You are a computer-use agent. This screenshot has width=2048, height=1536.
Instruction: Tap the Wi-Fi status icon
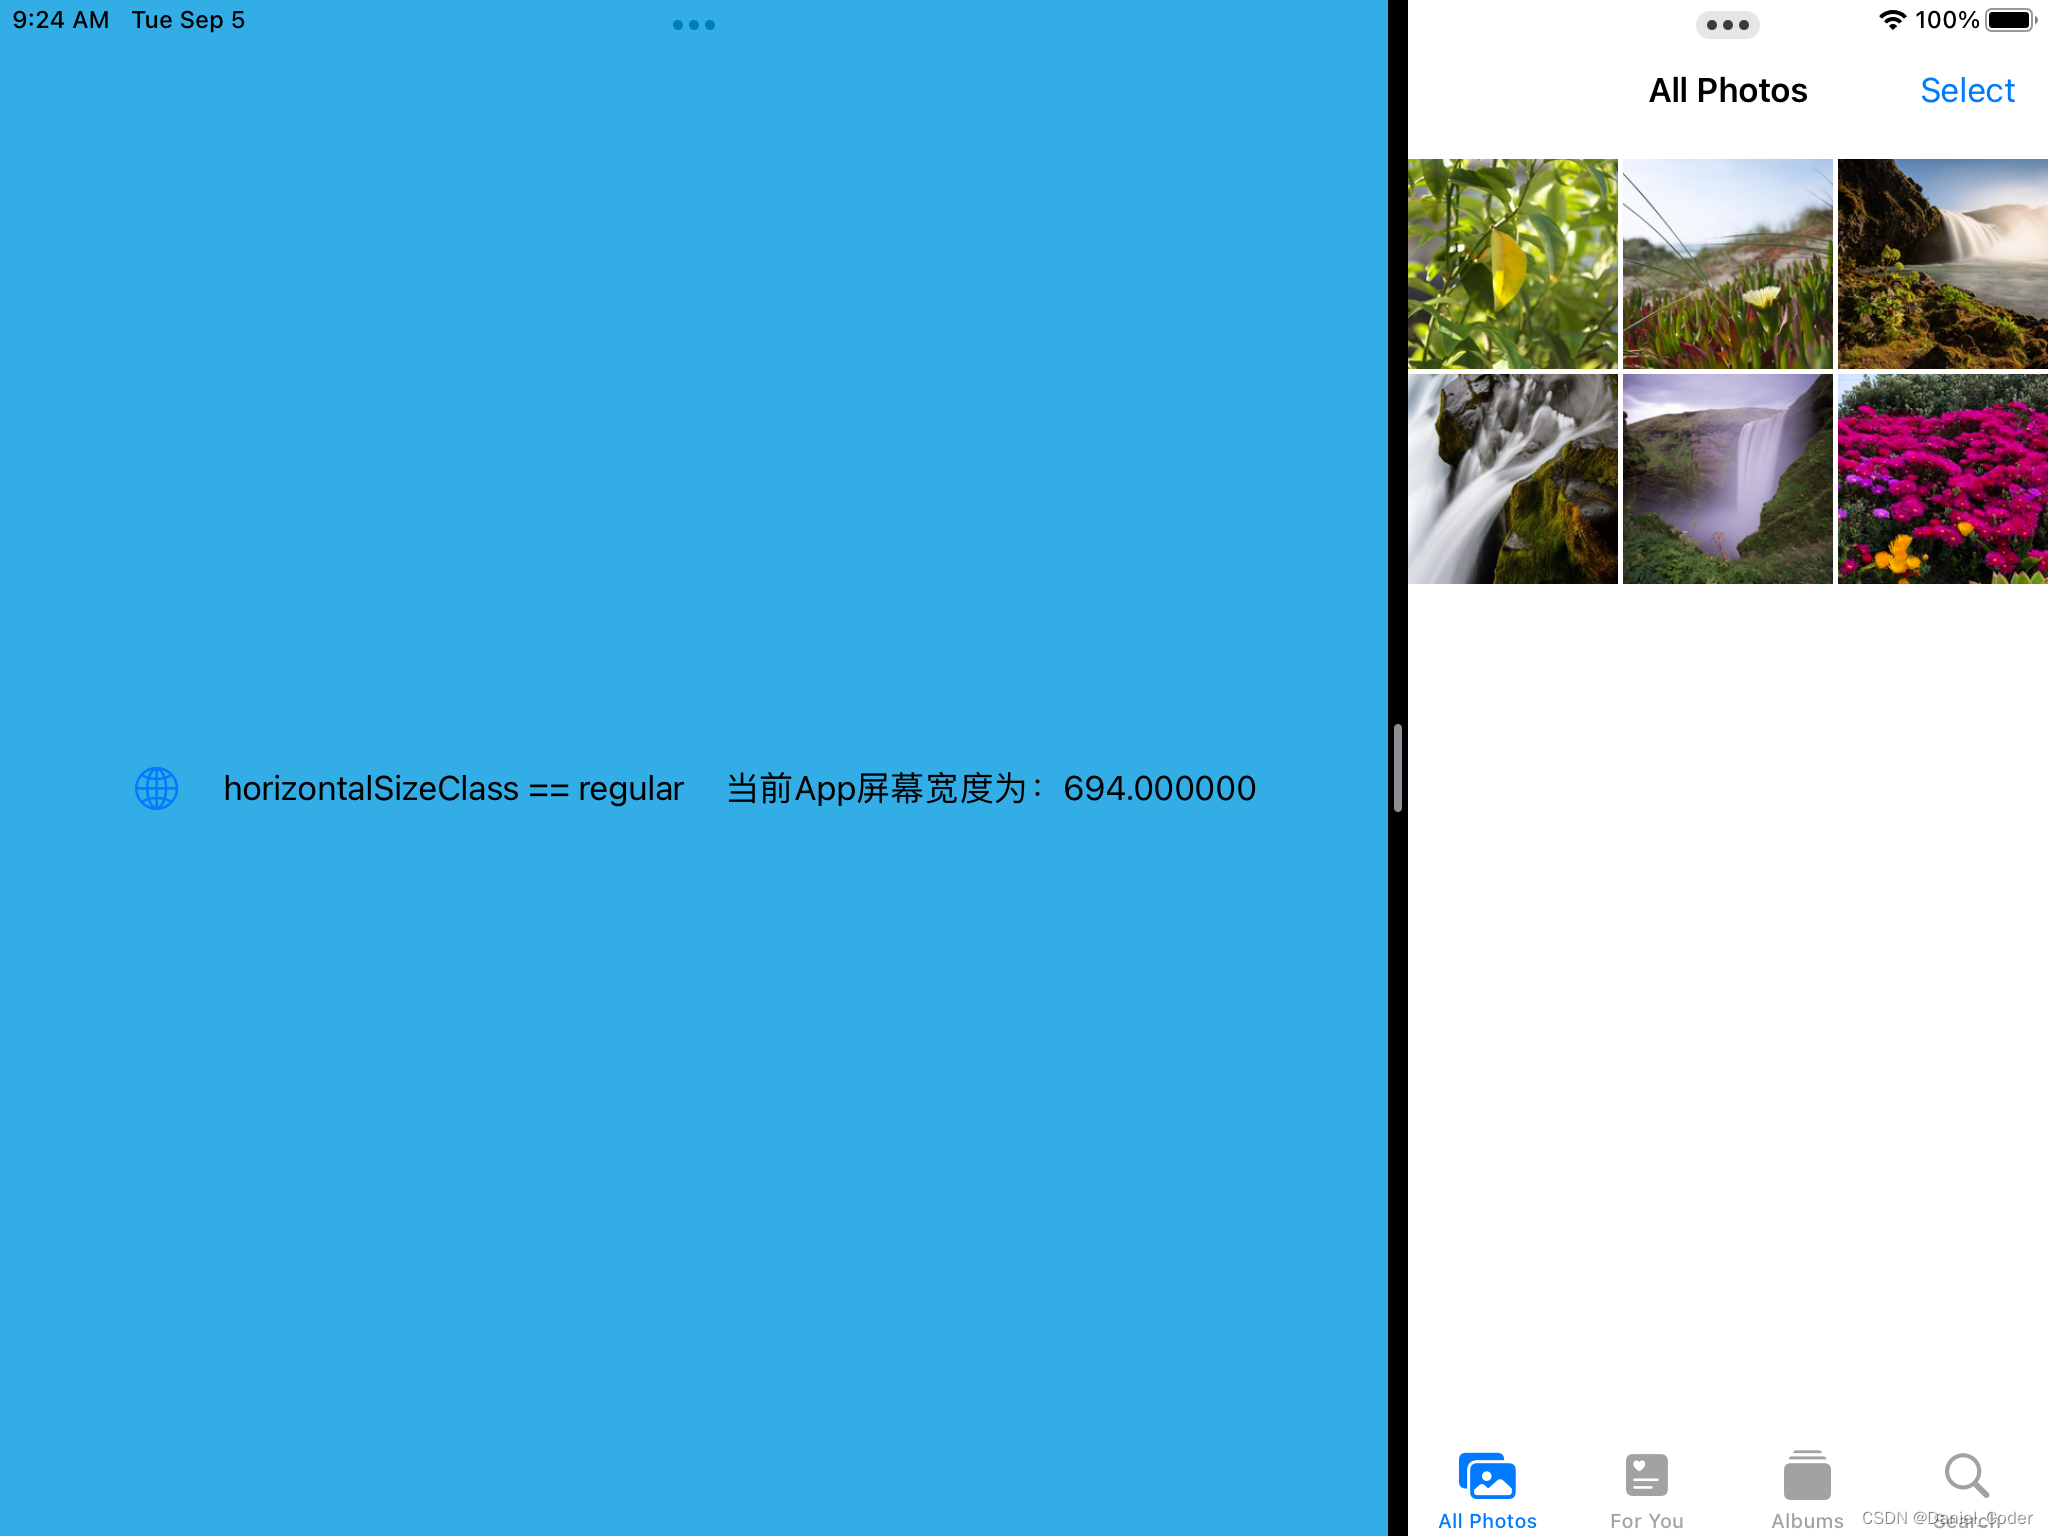(1892, 20)
